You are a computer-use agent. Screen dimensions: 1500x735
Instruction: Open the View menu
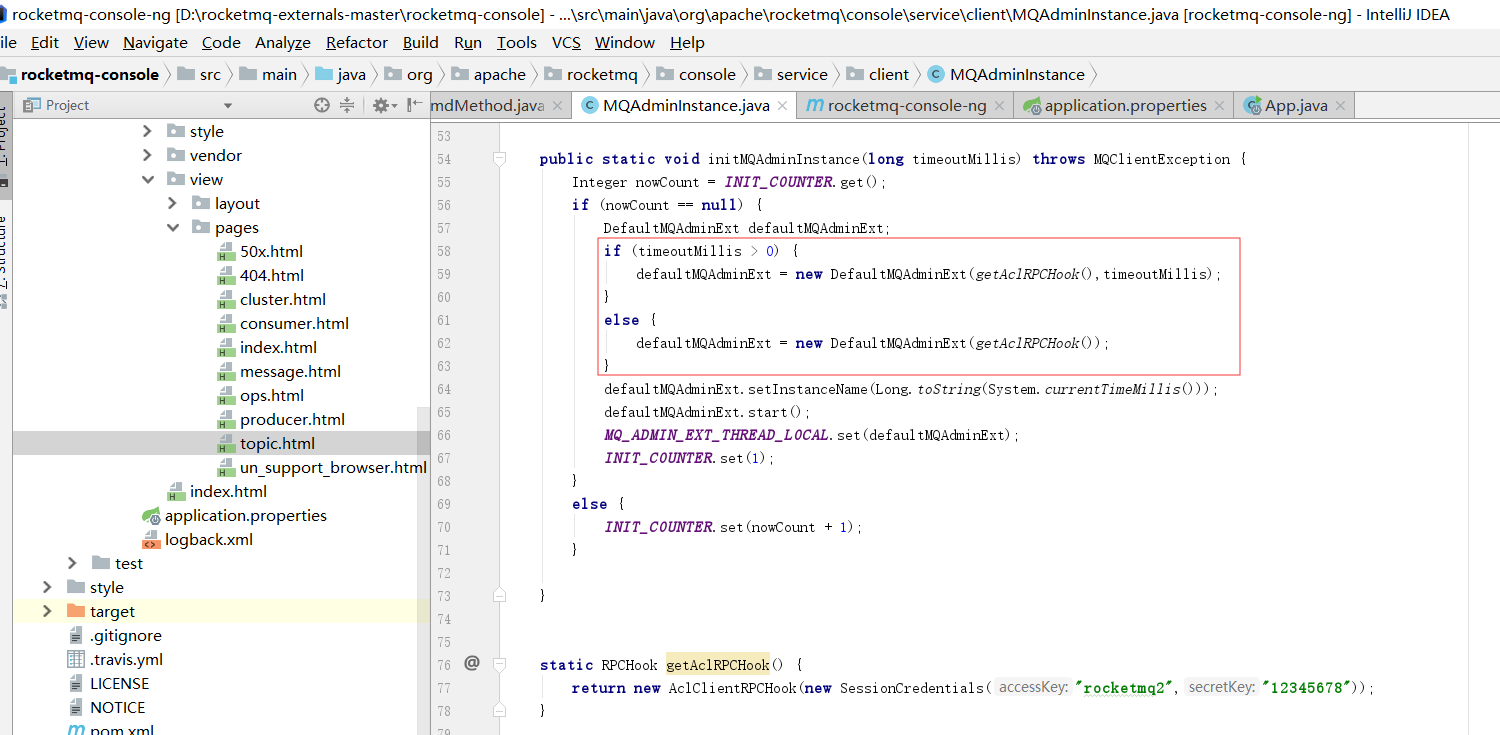click(91, 42)
